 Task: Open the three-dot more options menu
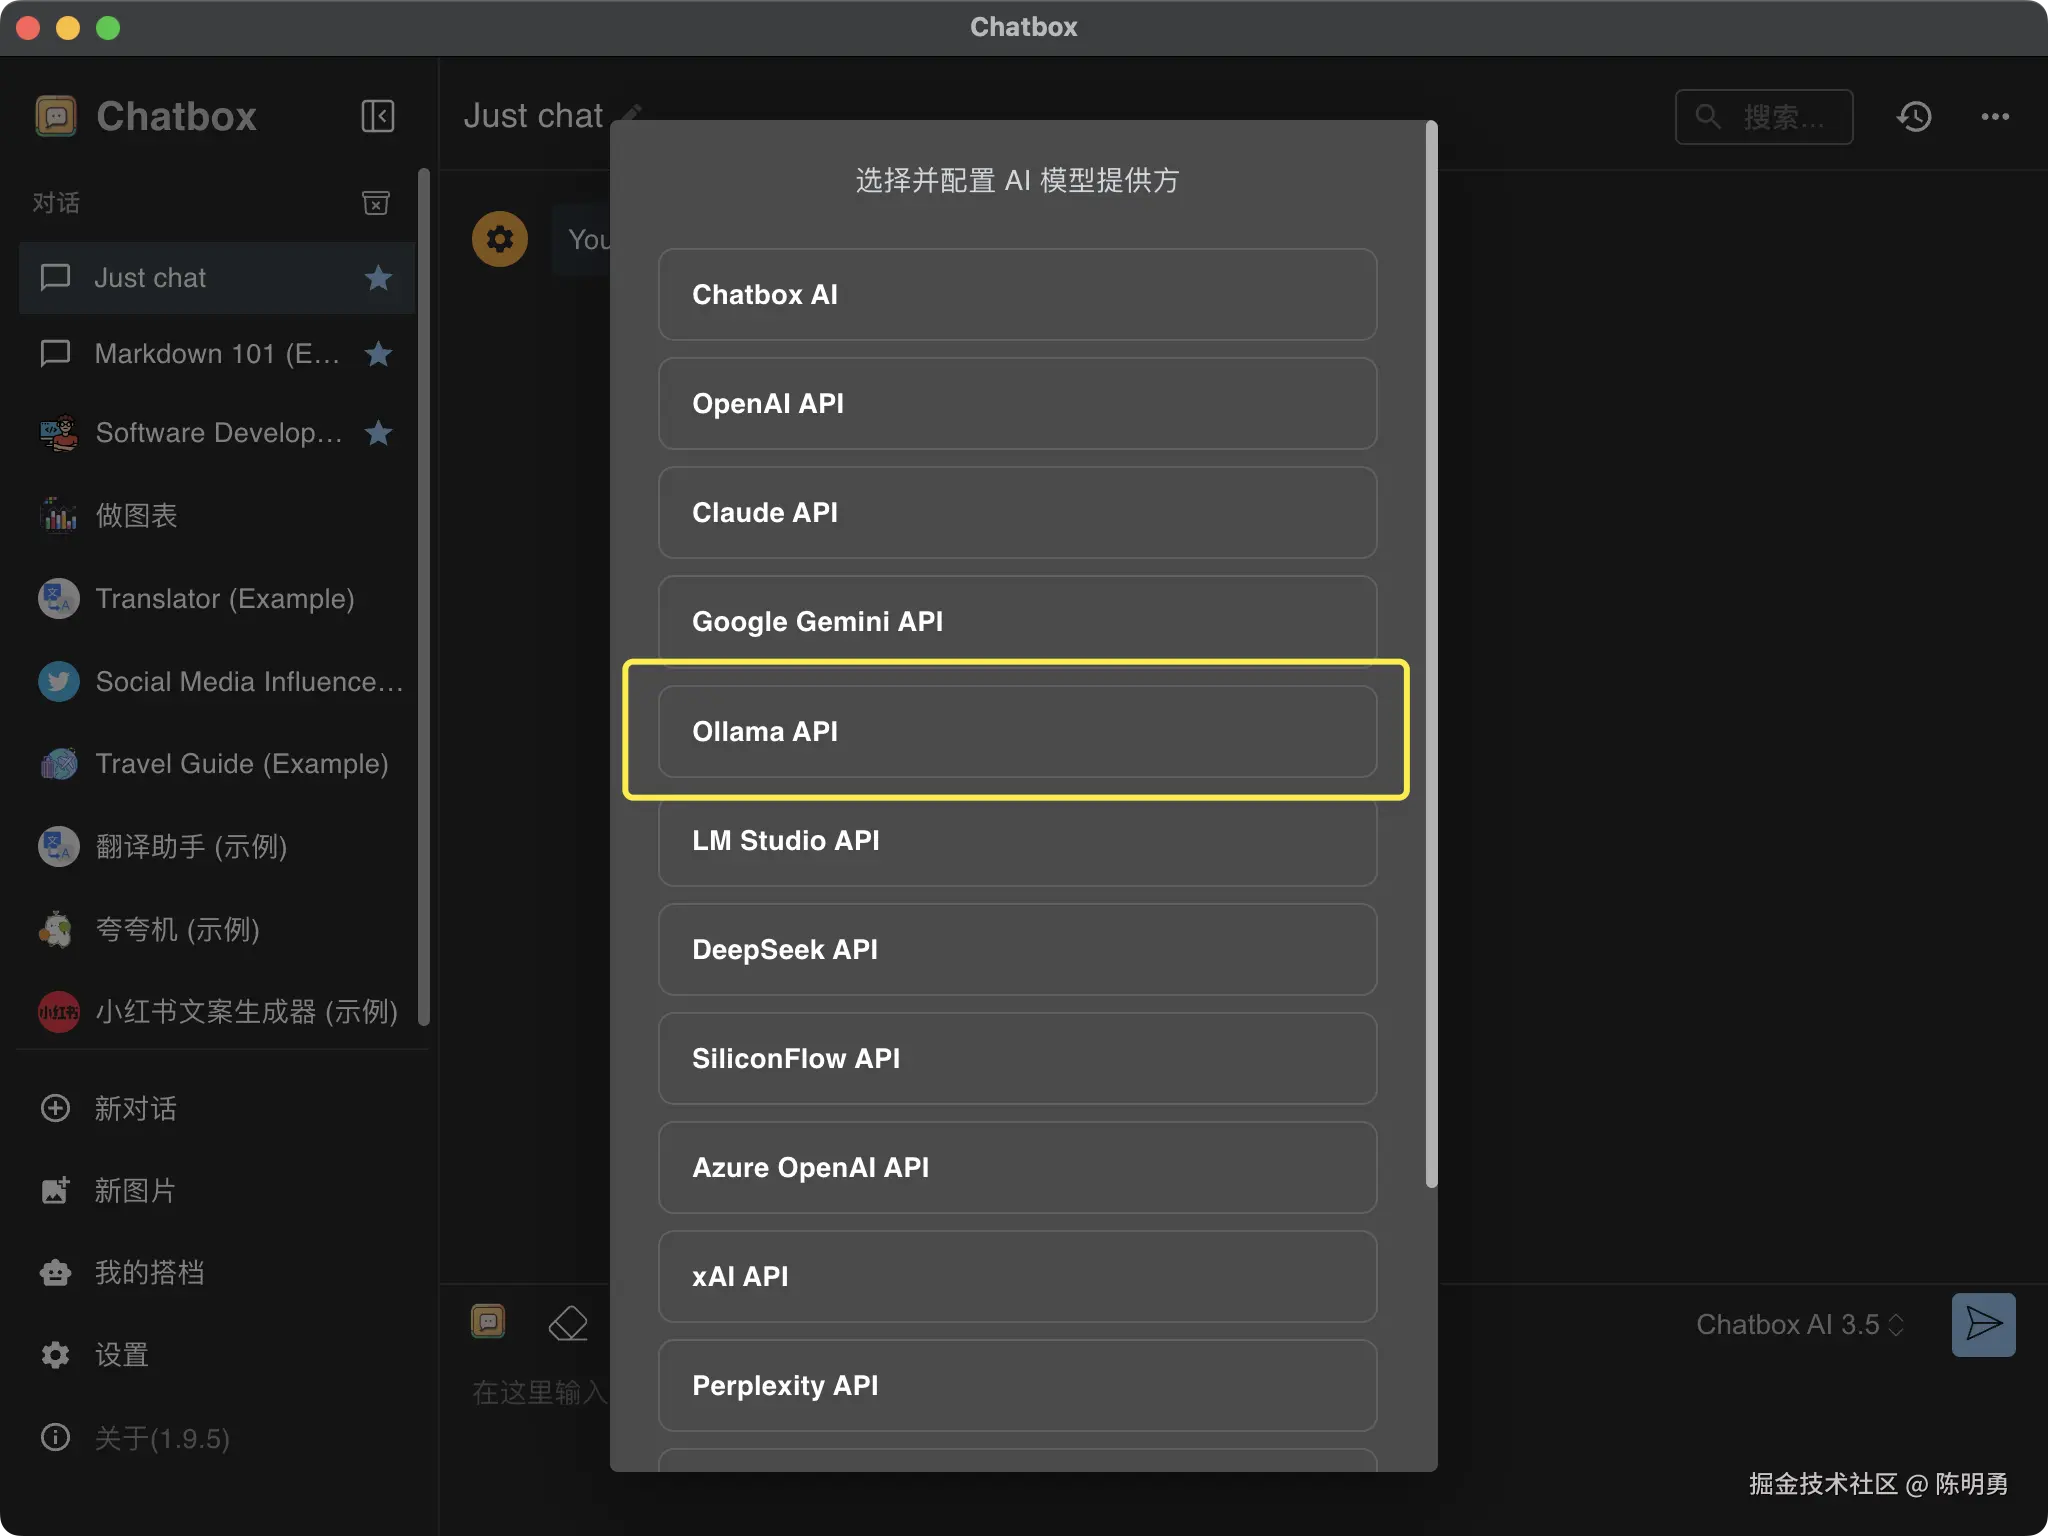(1995, 117)
